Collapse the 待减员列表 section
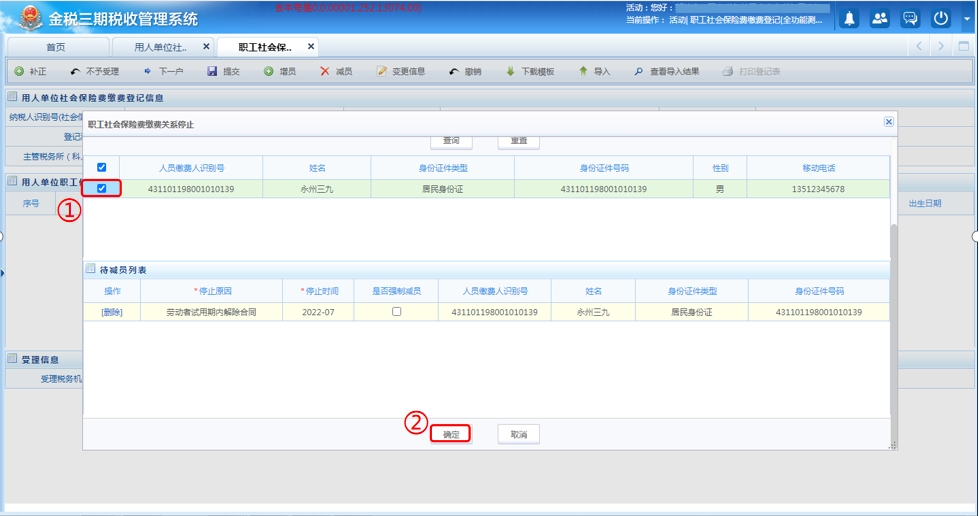 coord(91,269)
